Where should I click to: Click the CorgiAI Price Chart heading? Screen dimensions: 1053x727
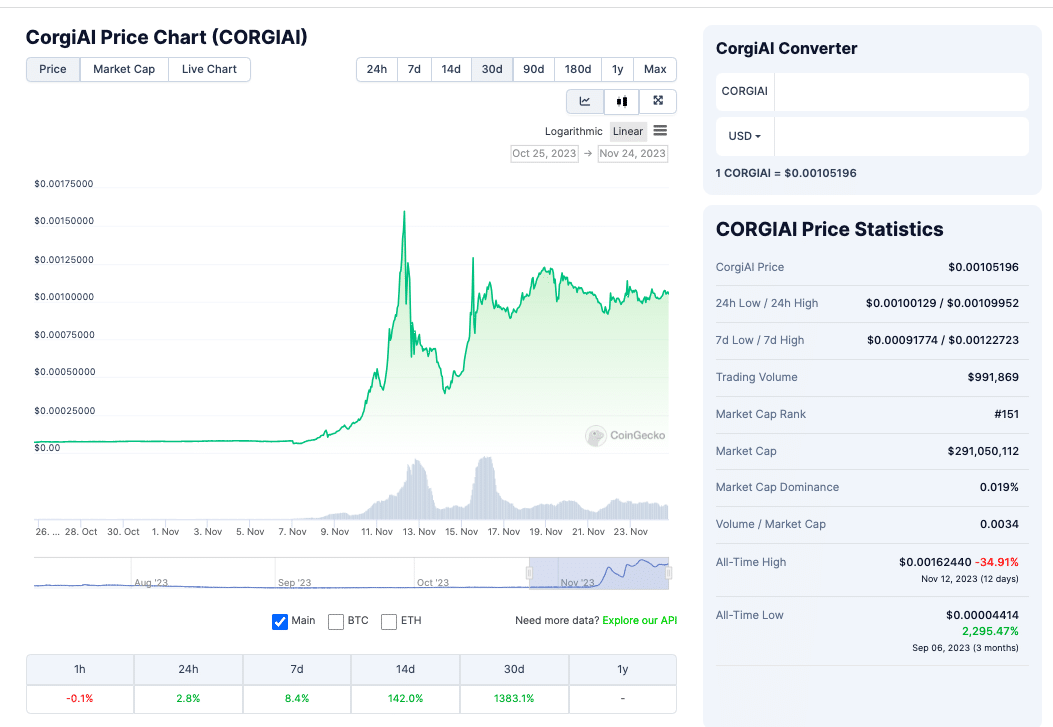point(167,37)
